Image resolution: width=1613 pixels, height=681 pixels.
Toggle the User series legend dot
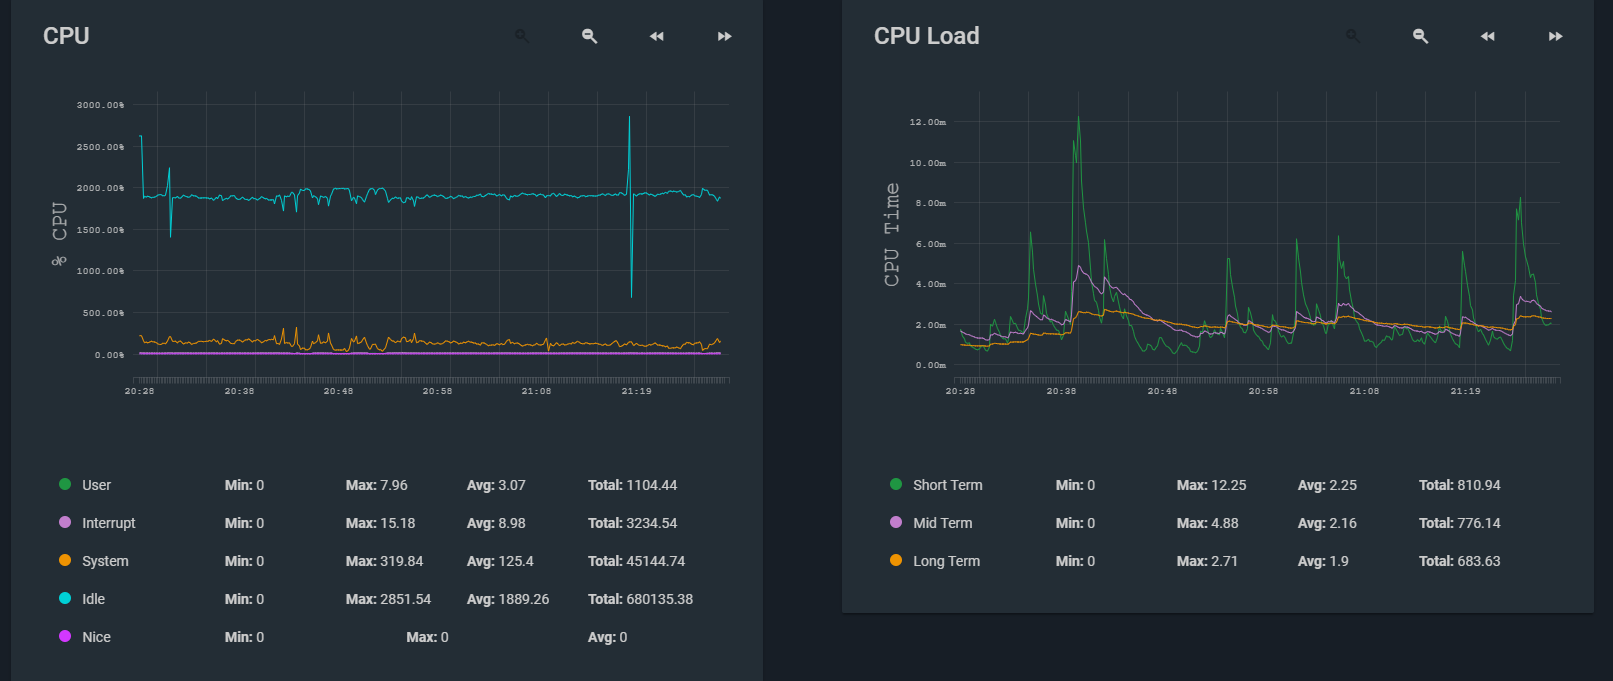tap(65, 485)
